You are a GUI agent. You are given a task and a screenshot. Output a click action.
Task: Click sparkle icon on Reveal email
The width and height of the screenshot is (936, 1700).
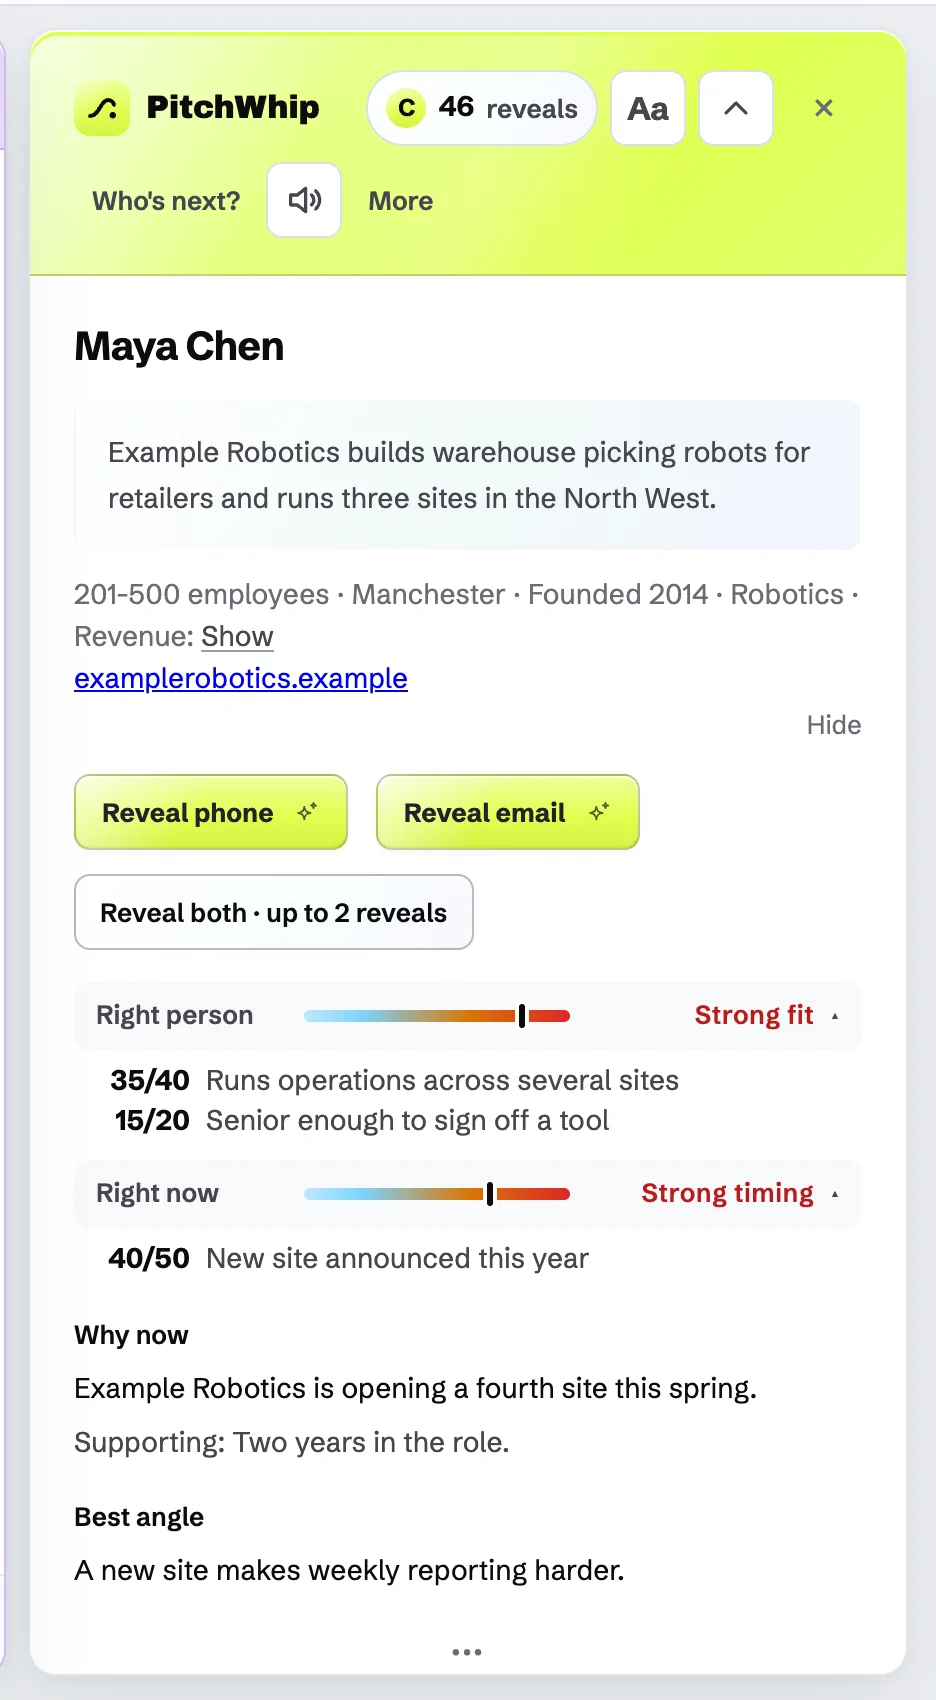599,812
